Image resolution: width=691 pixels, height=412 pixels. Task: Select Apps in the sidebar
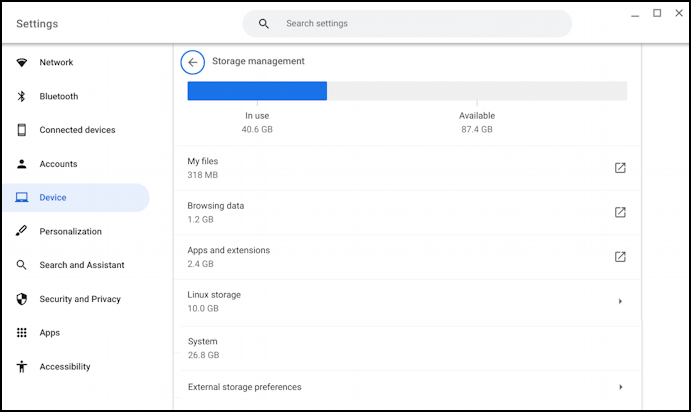pyautogui.click(x=49, y=333)
